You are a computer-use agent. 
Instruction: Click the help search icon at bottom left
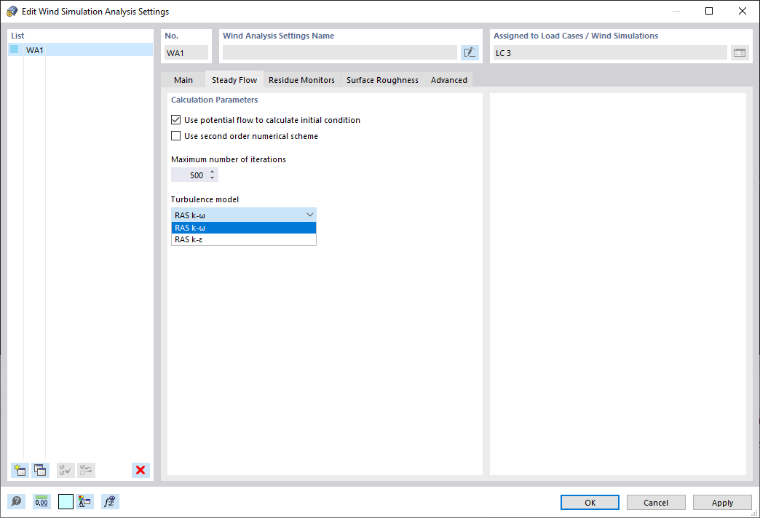(x=16, y=502)
